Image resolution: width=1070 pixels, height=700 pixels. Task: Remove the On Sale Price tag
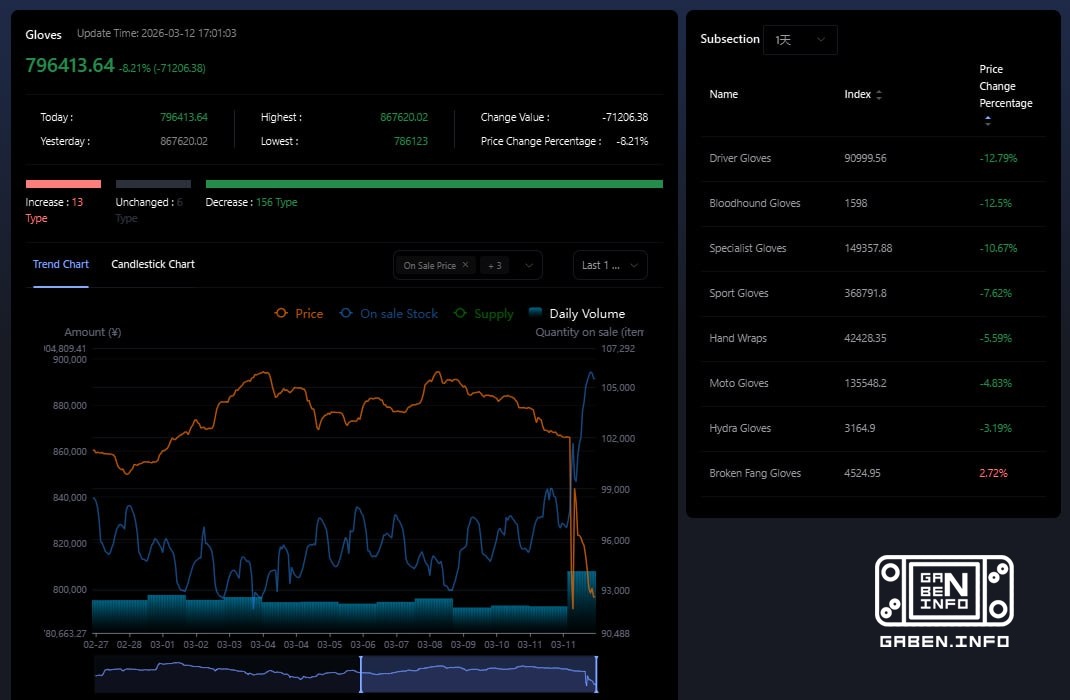point(465,265)
